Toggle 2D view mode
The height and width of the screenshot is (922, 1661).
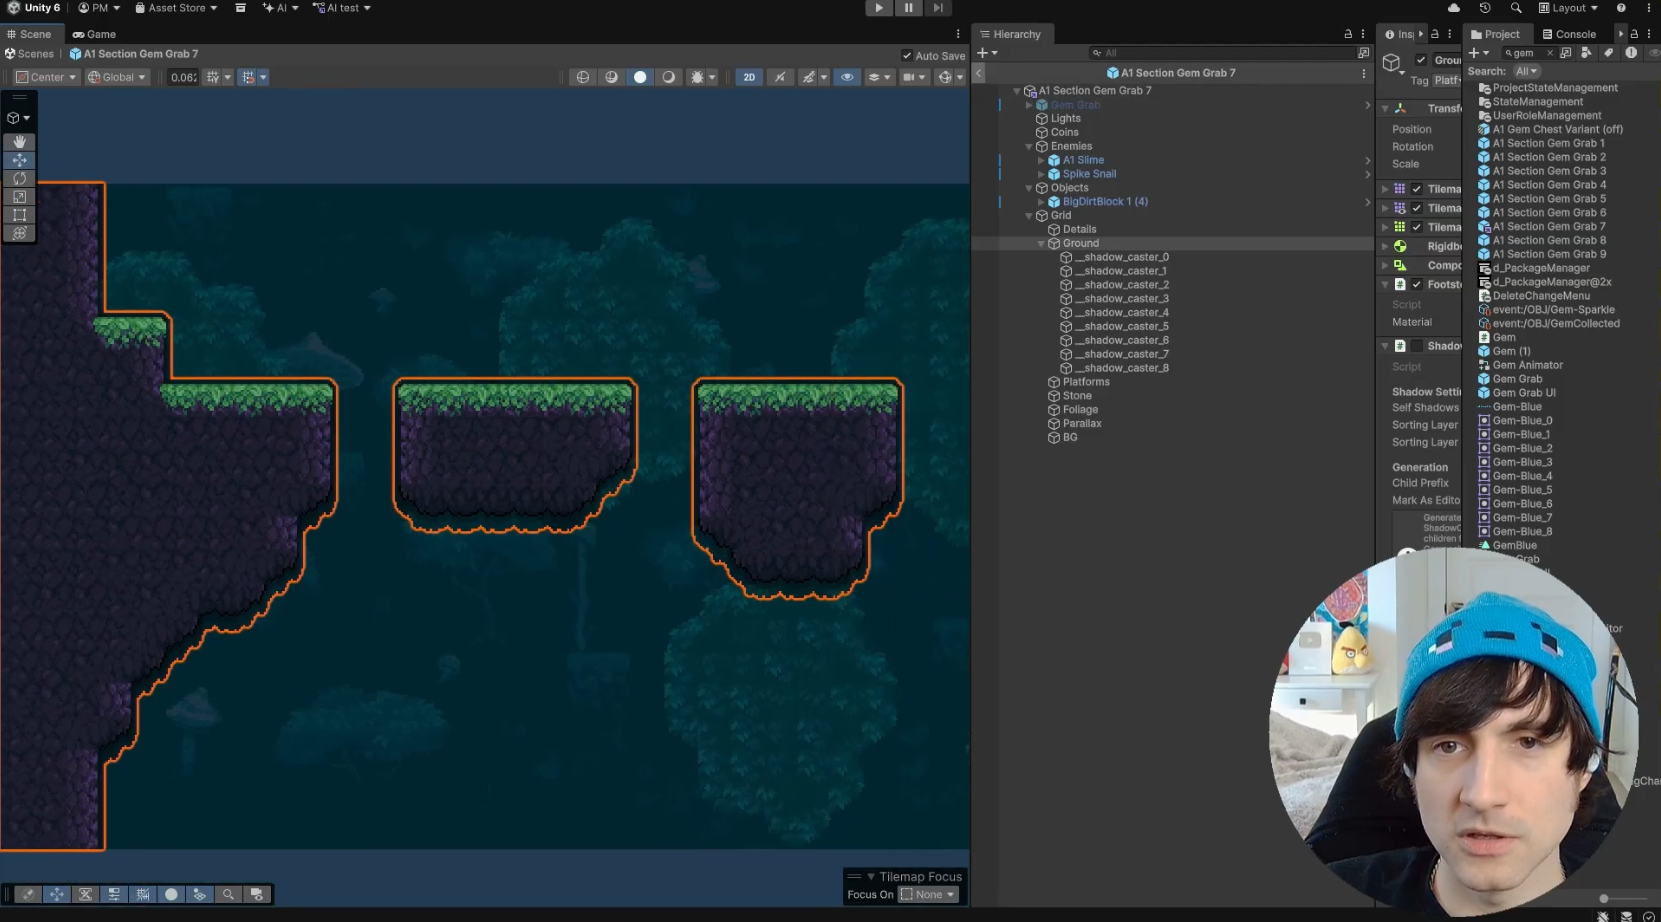(x=749, y=77)
